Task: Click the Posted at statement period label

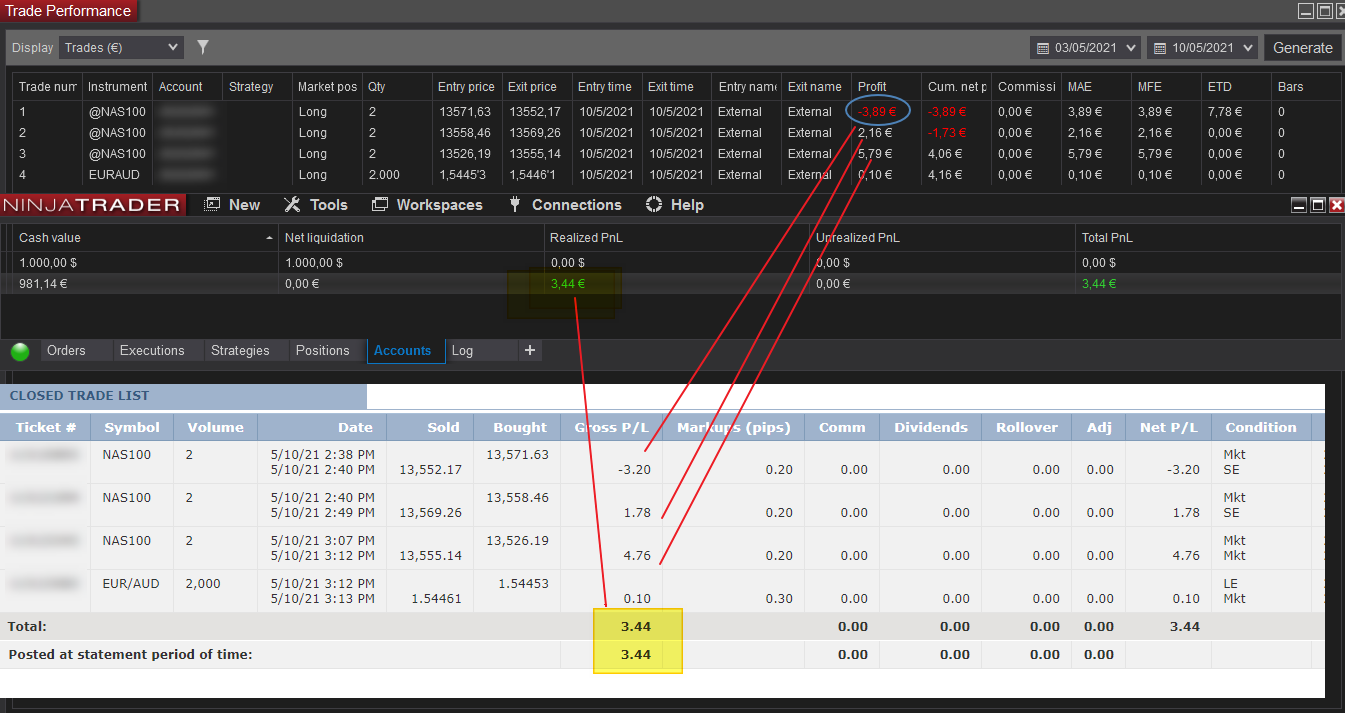Action: [130, 655]
